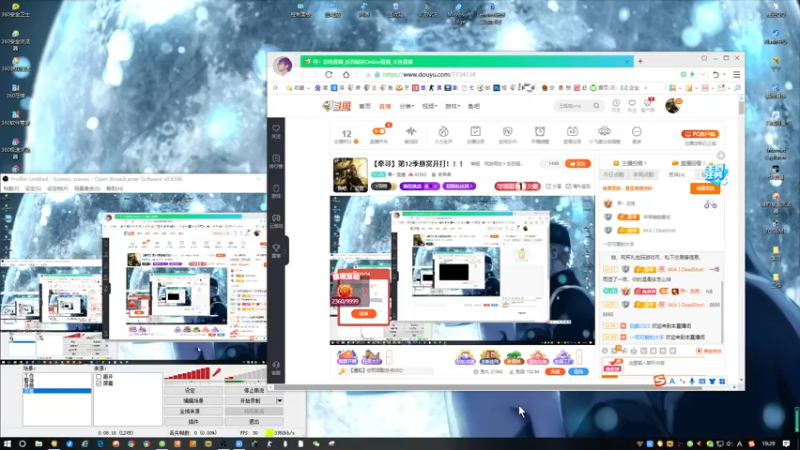Open a new browser tab with plus
Screen dimensions: 800x450
pyautogui.click(x=640, y=61)
